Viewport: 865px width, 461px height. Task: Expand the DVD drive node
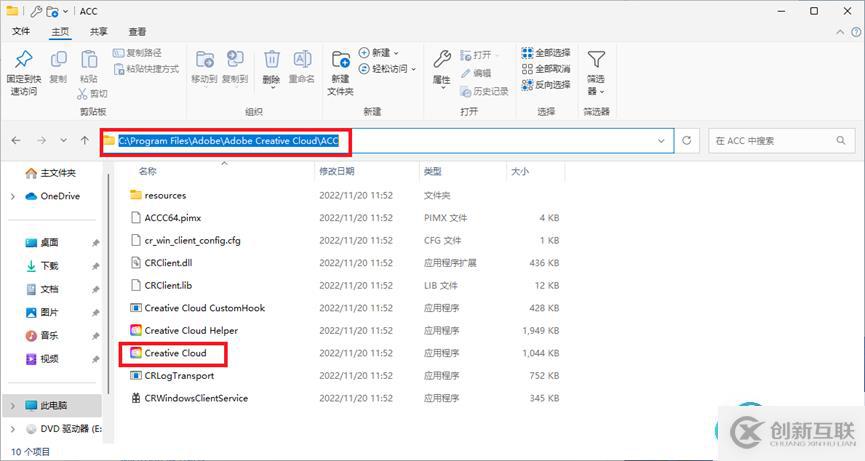(13, 428)
